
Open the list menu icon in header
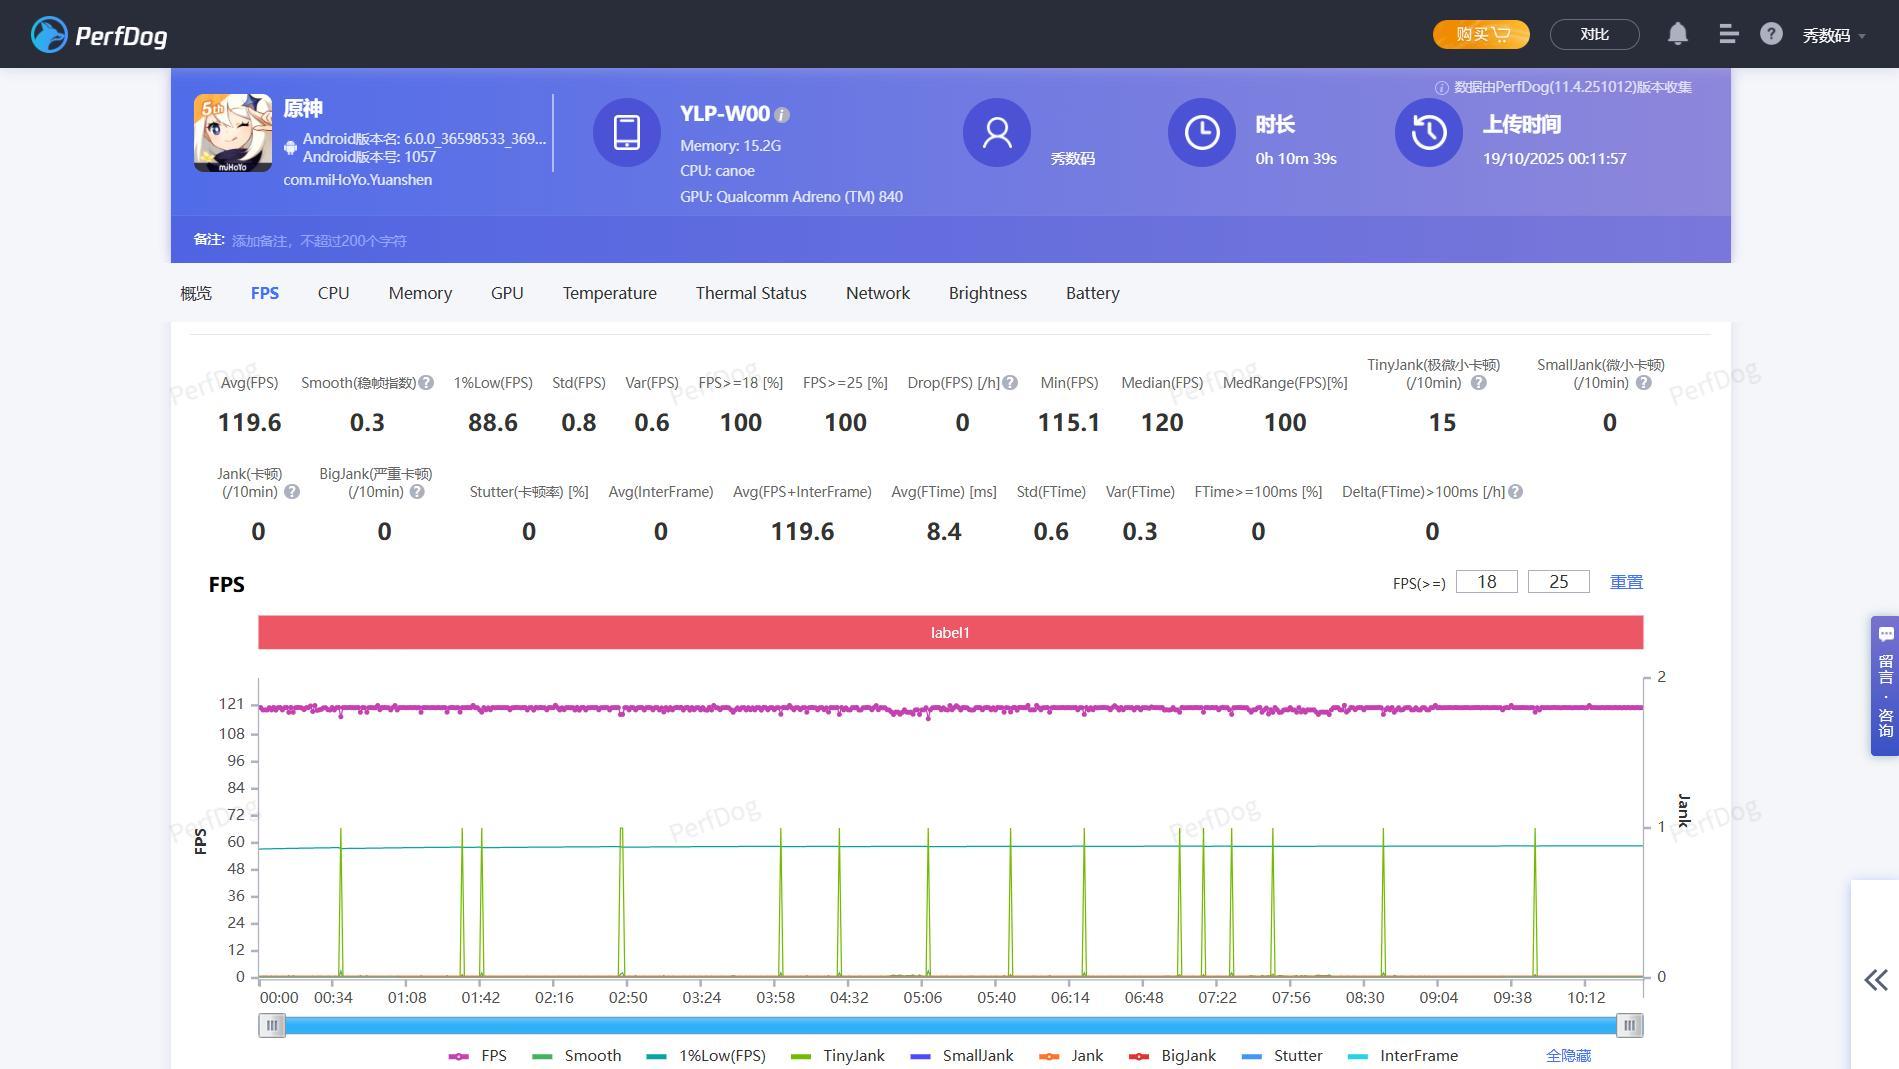click(x=1728, y=34)
